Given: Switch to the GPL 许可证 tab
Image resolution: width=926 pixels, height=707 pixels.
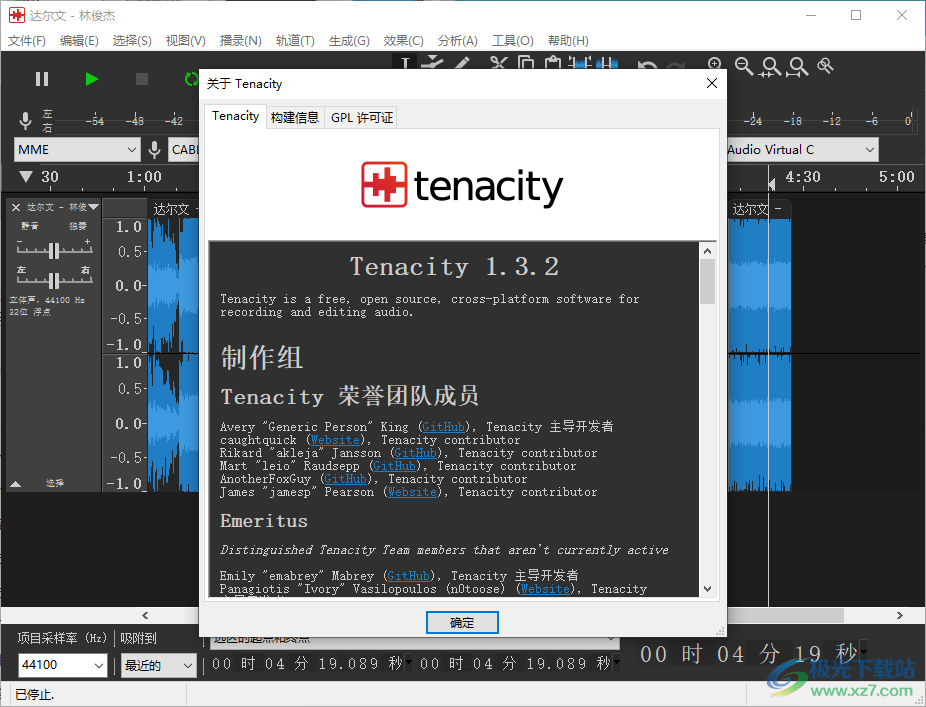Looking at the screenshot, I should tap(361, 118).
